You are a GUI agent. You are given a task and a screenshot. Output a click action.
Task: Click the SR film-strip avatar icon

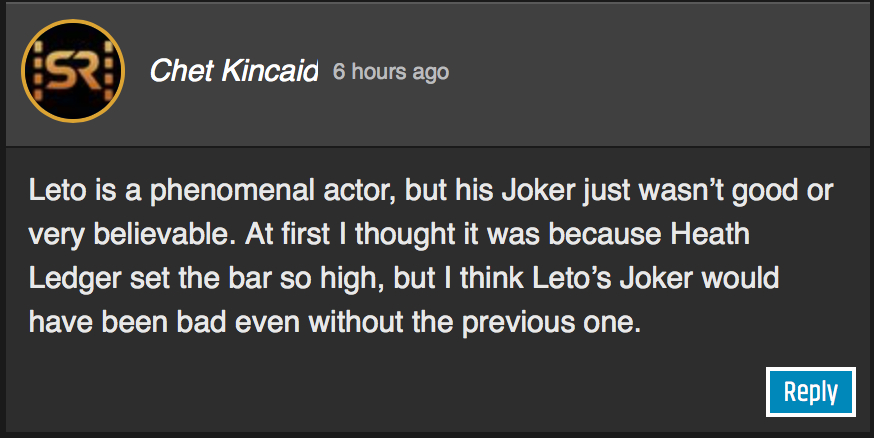72,71
